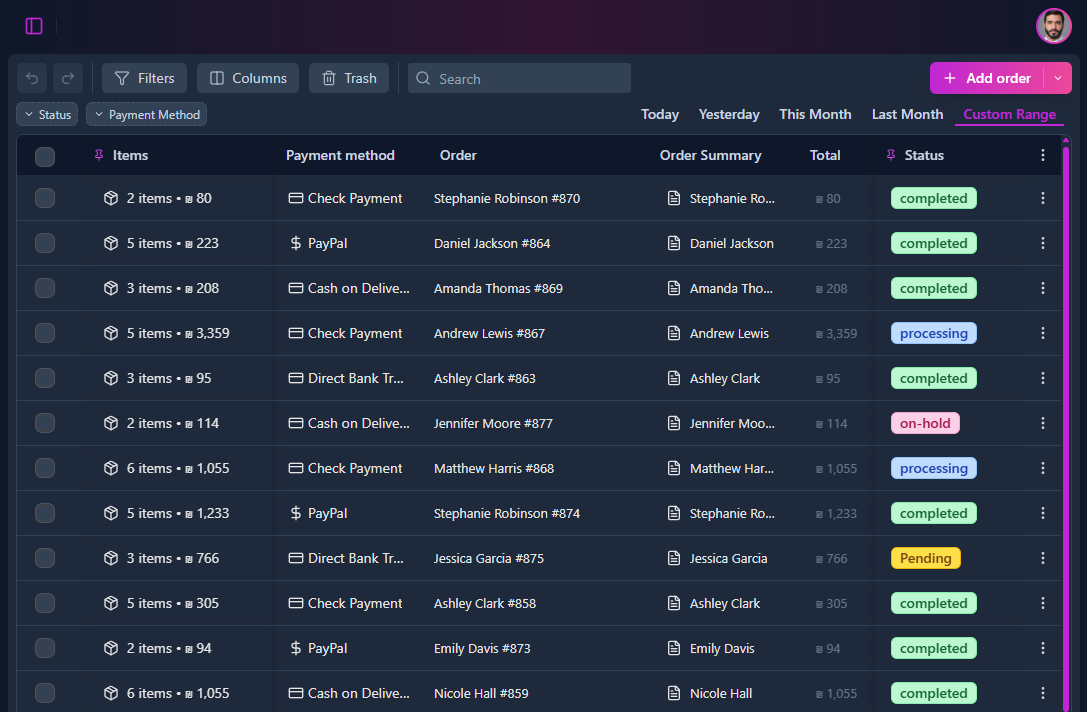The image size is (1087, 712).
Task: Open the Filters panel
Action: pos(144,78)
